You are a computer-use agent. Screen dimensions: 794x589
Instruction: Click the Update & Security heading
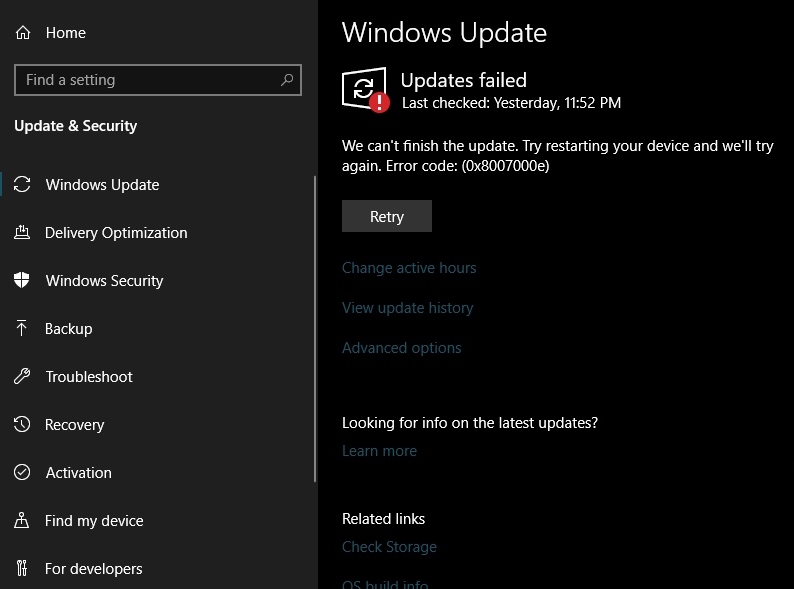pos(75,126)
